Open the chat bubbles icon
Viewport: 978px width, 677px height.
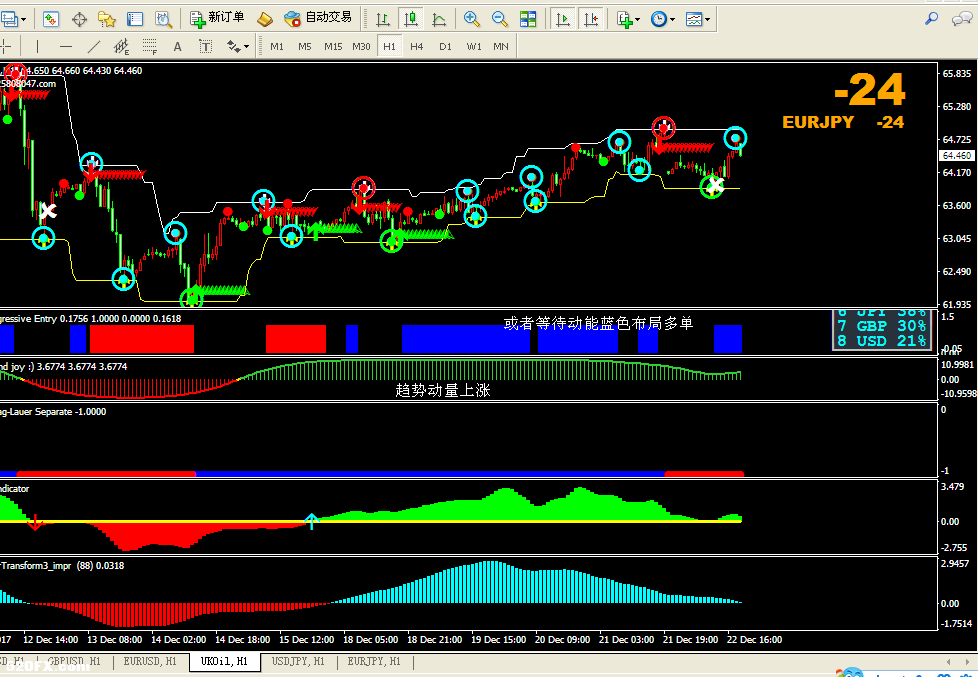coord(961,19)
